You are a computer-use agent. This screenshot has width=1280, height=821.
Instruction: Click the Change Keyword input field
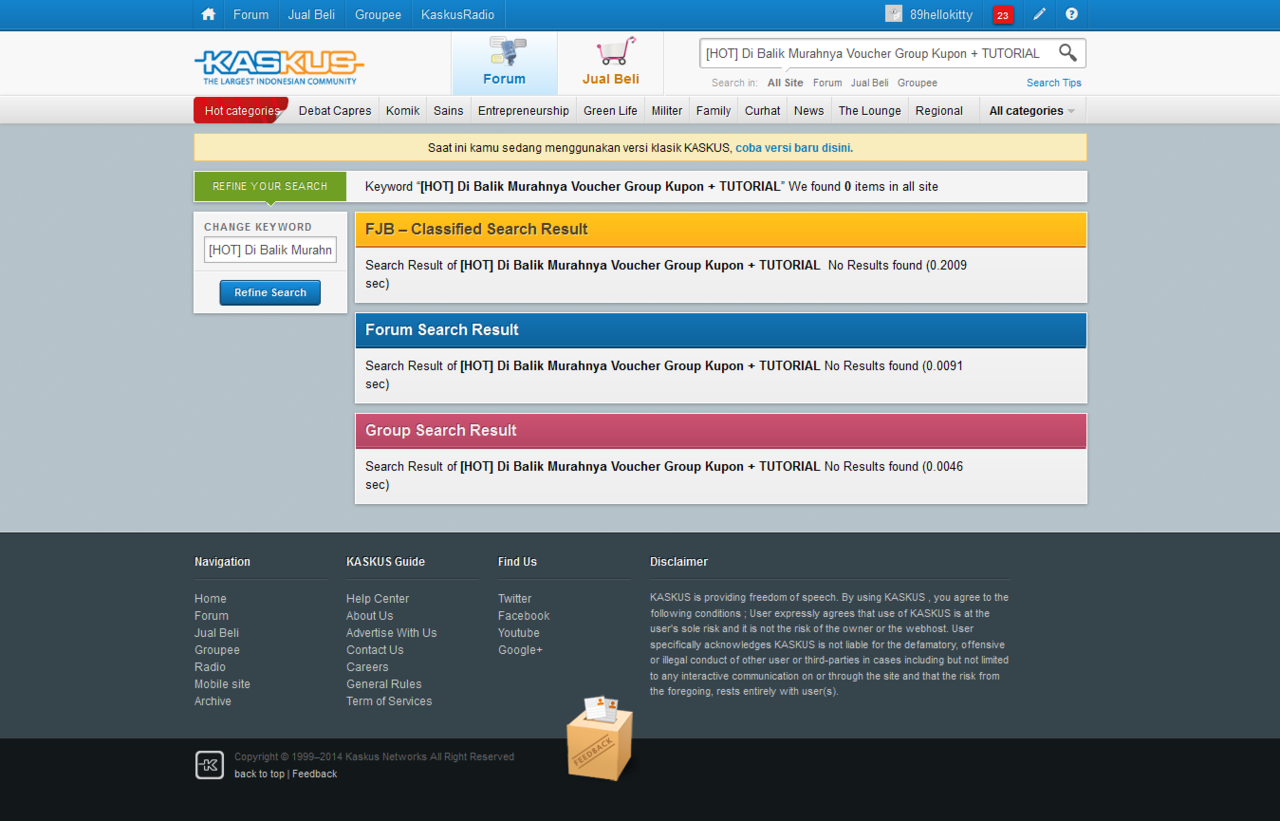(270, 250)
